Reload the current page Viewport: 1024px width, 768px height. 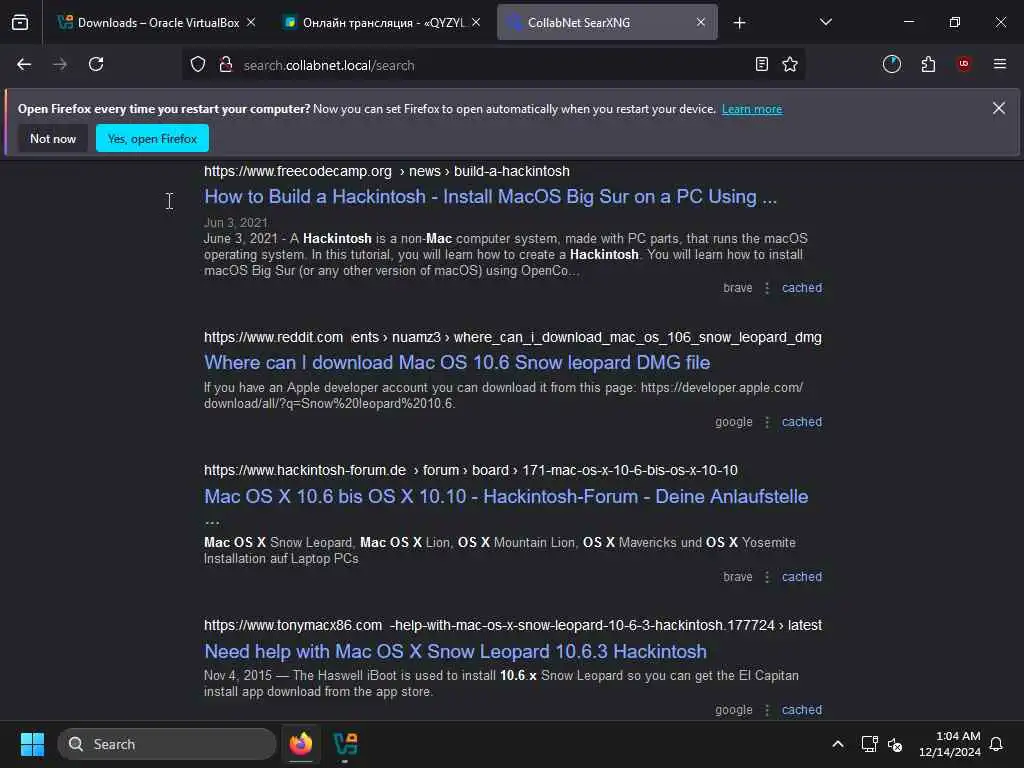point(96,64)
